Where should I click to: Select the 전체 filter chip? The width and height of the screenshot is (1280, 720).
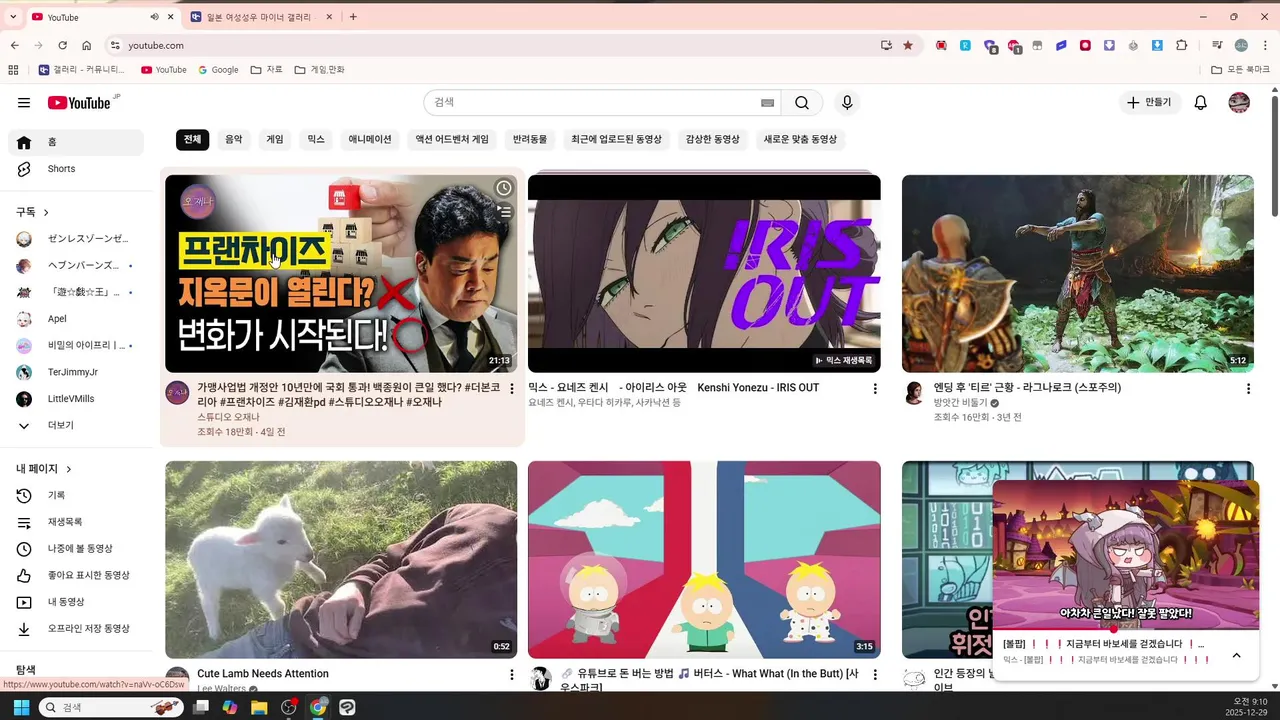(x=192, y=140)
